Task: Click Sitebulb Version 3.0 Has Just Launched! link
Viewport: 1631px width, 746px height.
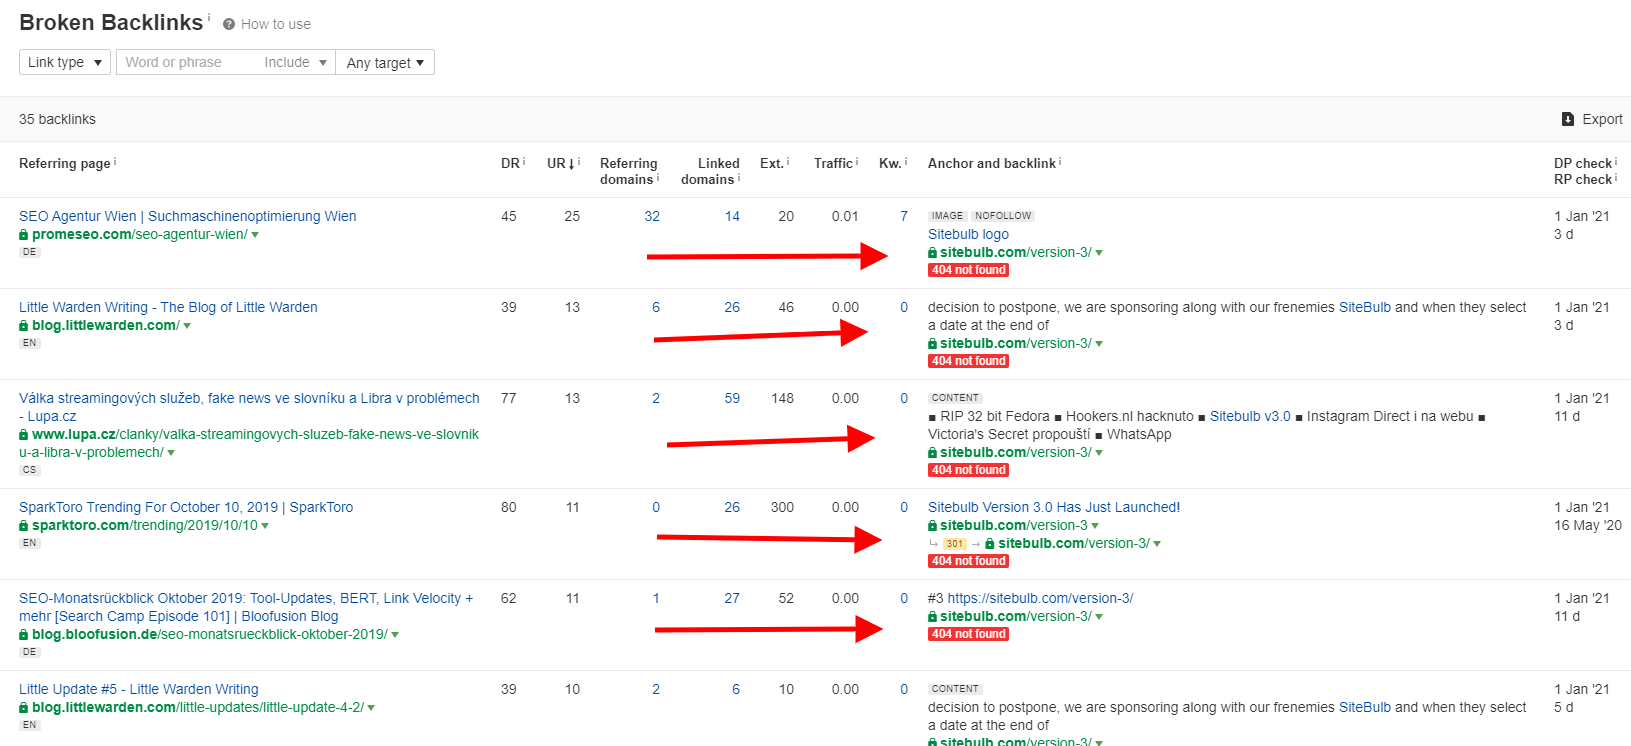Action: (1054, 507)
